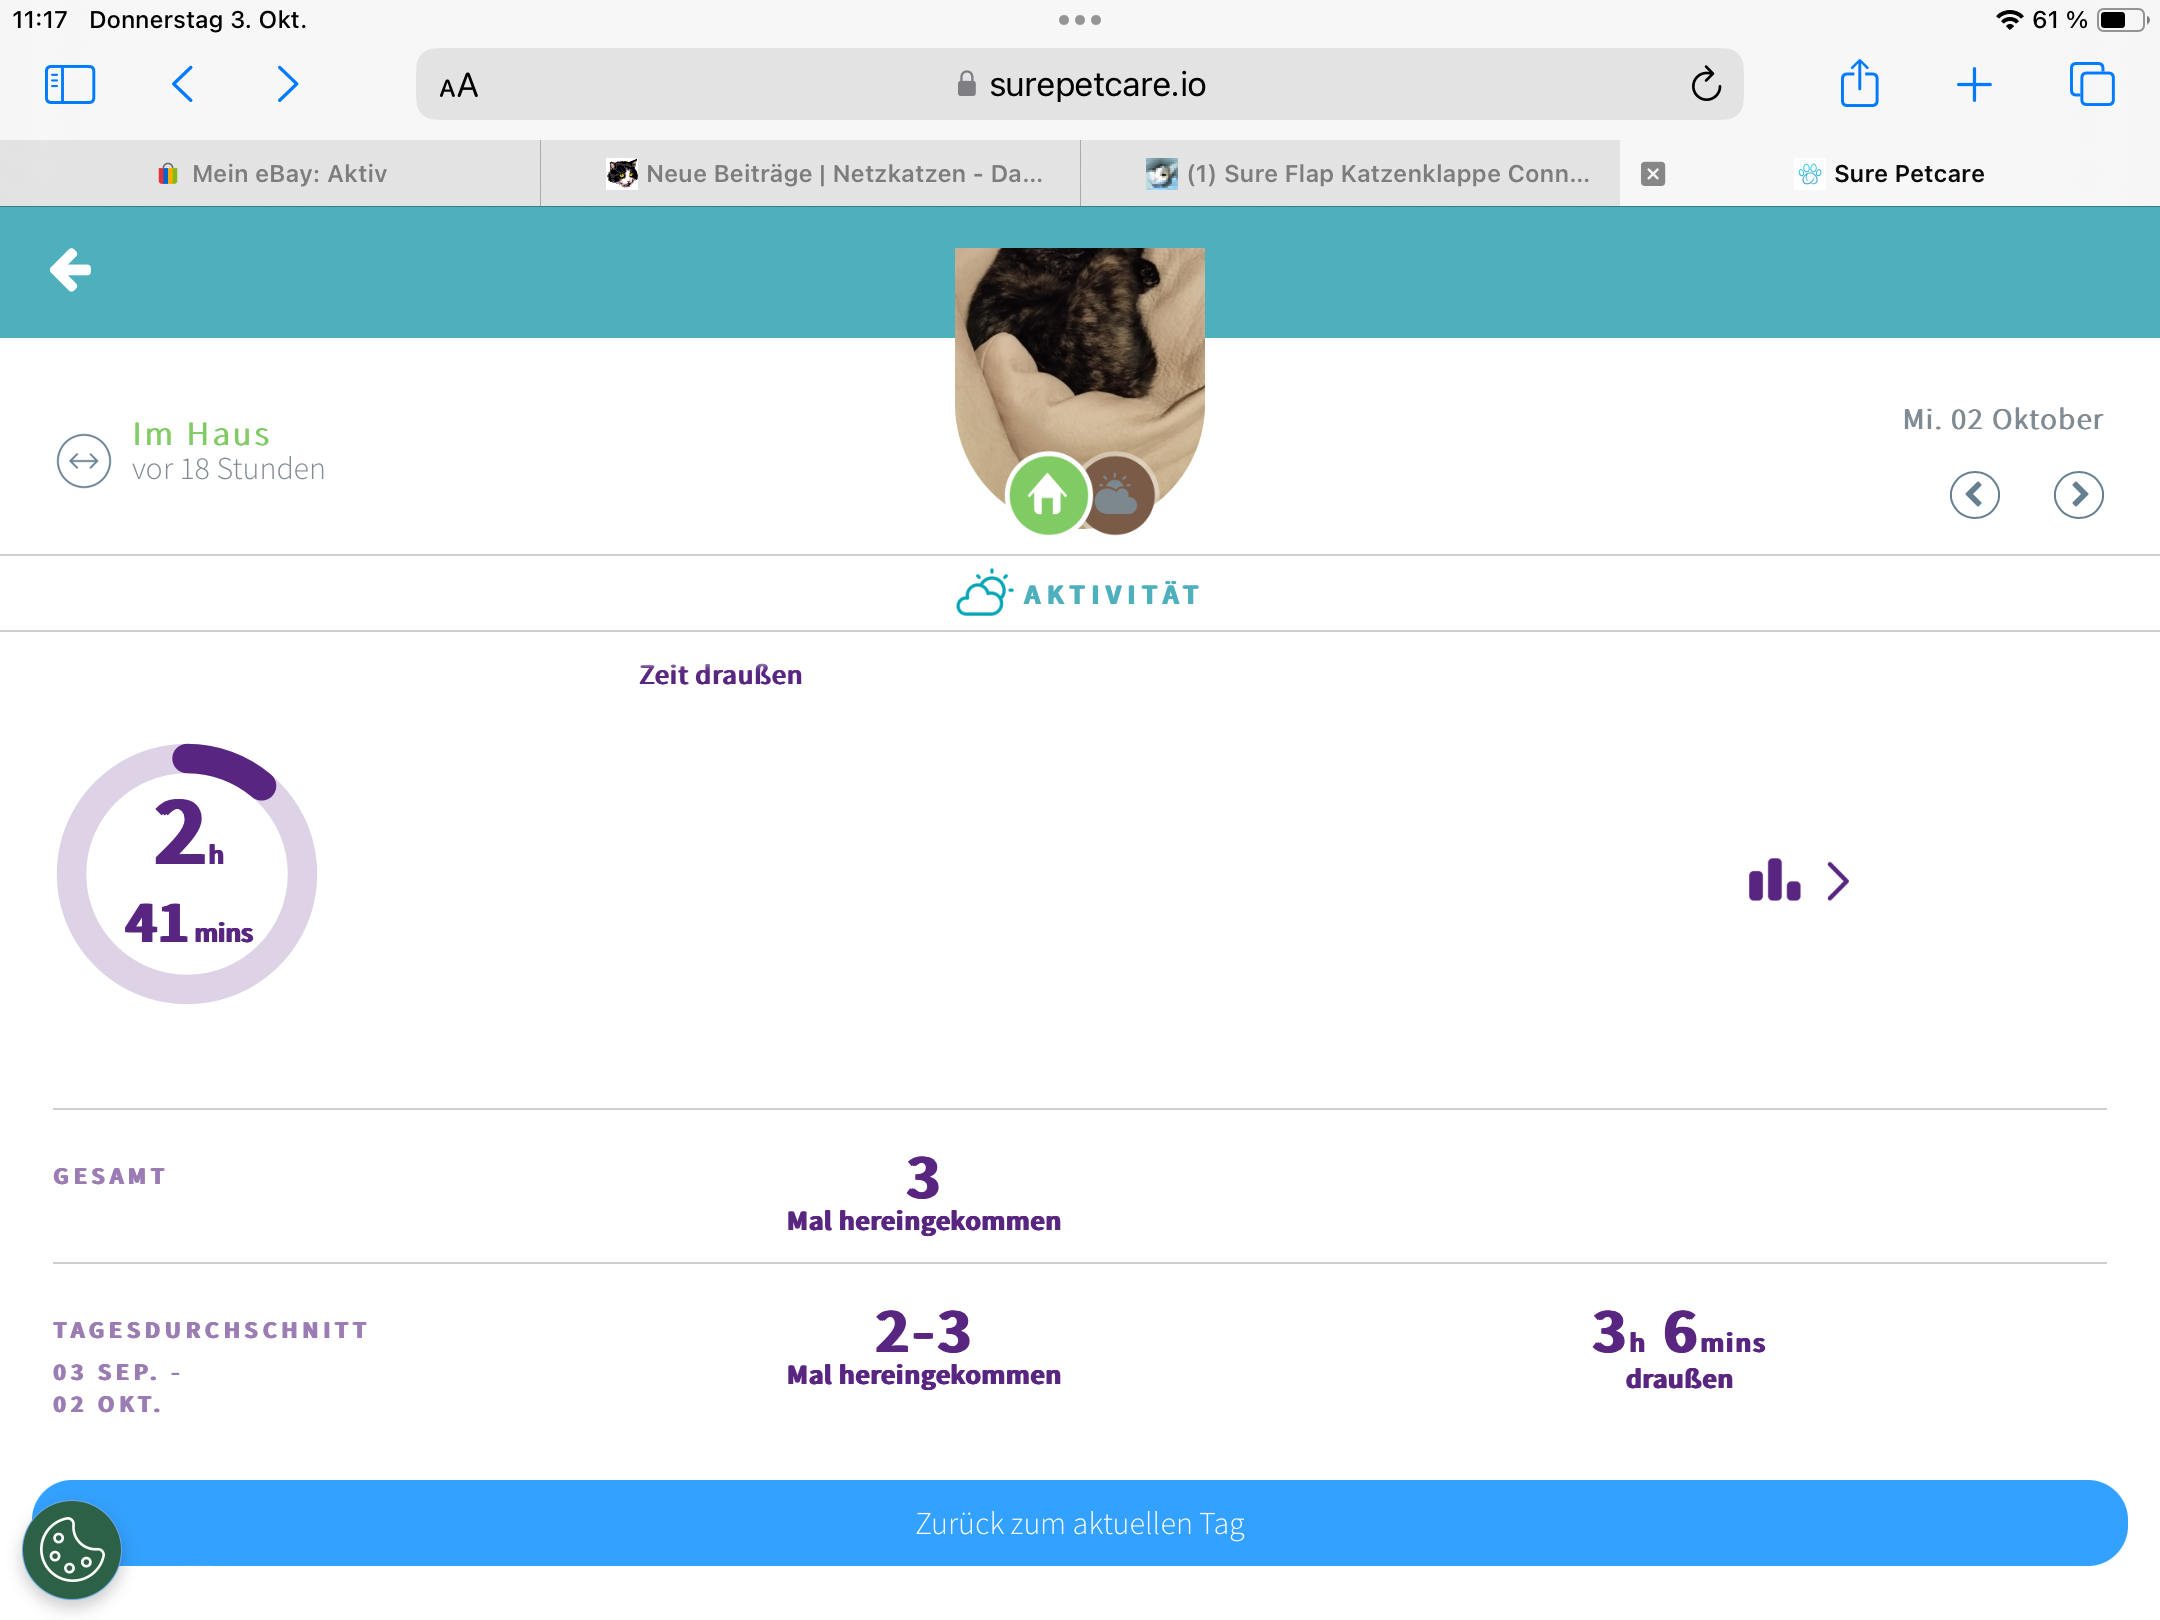Open the Safari share sheet
Image resolution: width=2160 pixels, height=1620 pixels.
click(x=1859, y=83)
